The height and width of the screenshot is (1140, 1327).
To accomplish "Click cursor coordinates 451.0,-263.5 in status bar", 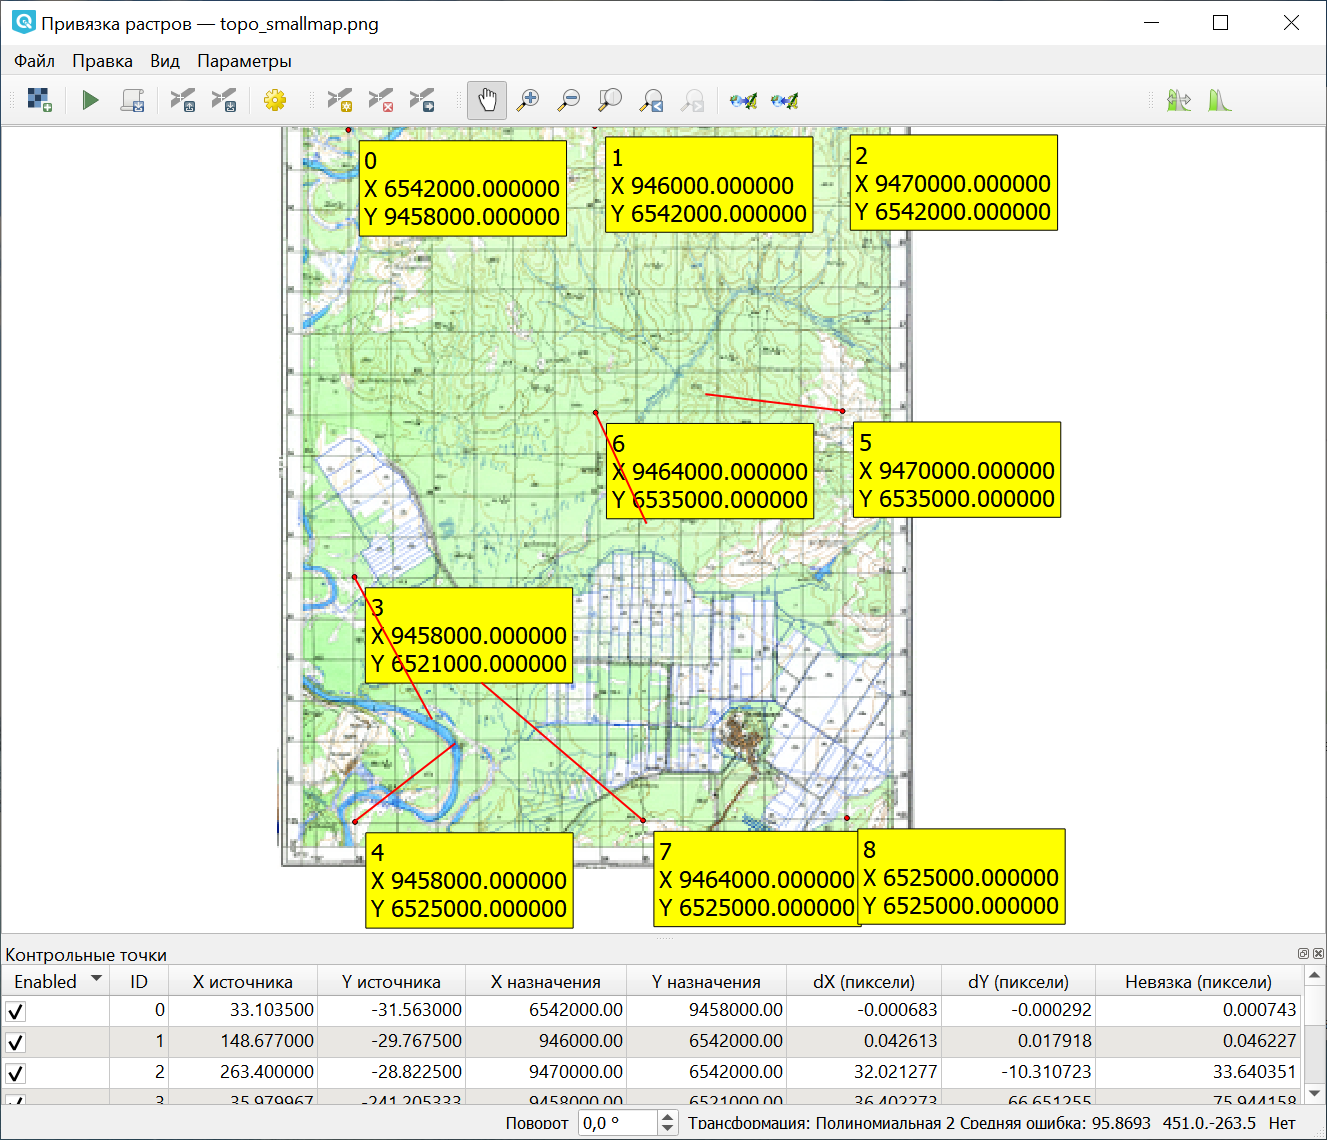I will [x=1209, y=1123].
